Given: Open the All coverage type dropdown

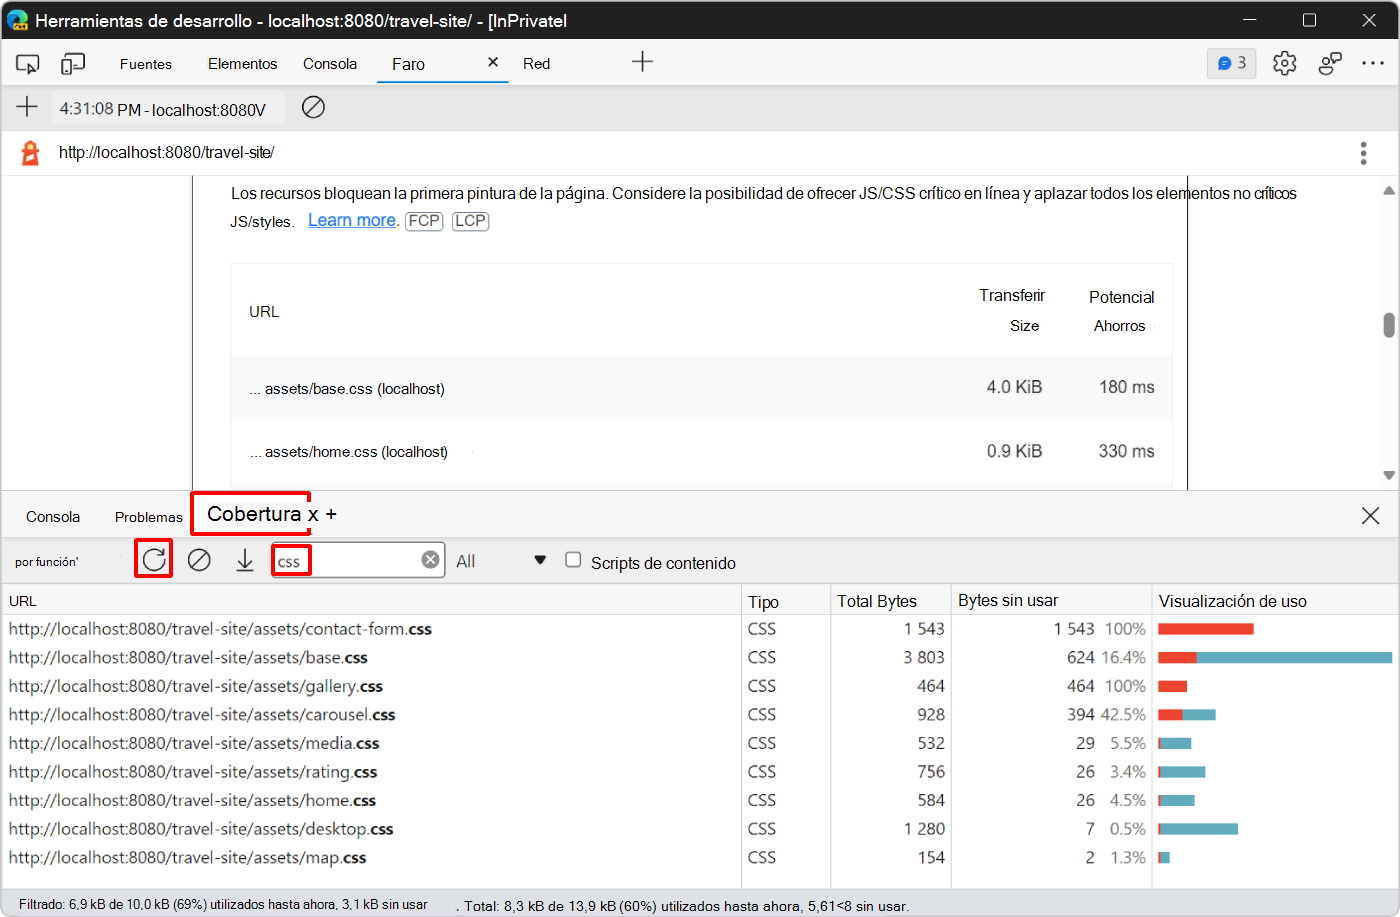Looking at the screenshot, I should [x=501, y=561].
